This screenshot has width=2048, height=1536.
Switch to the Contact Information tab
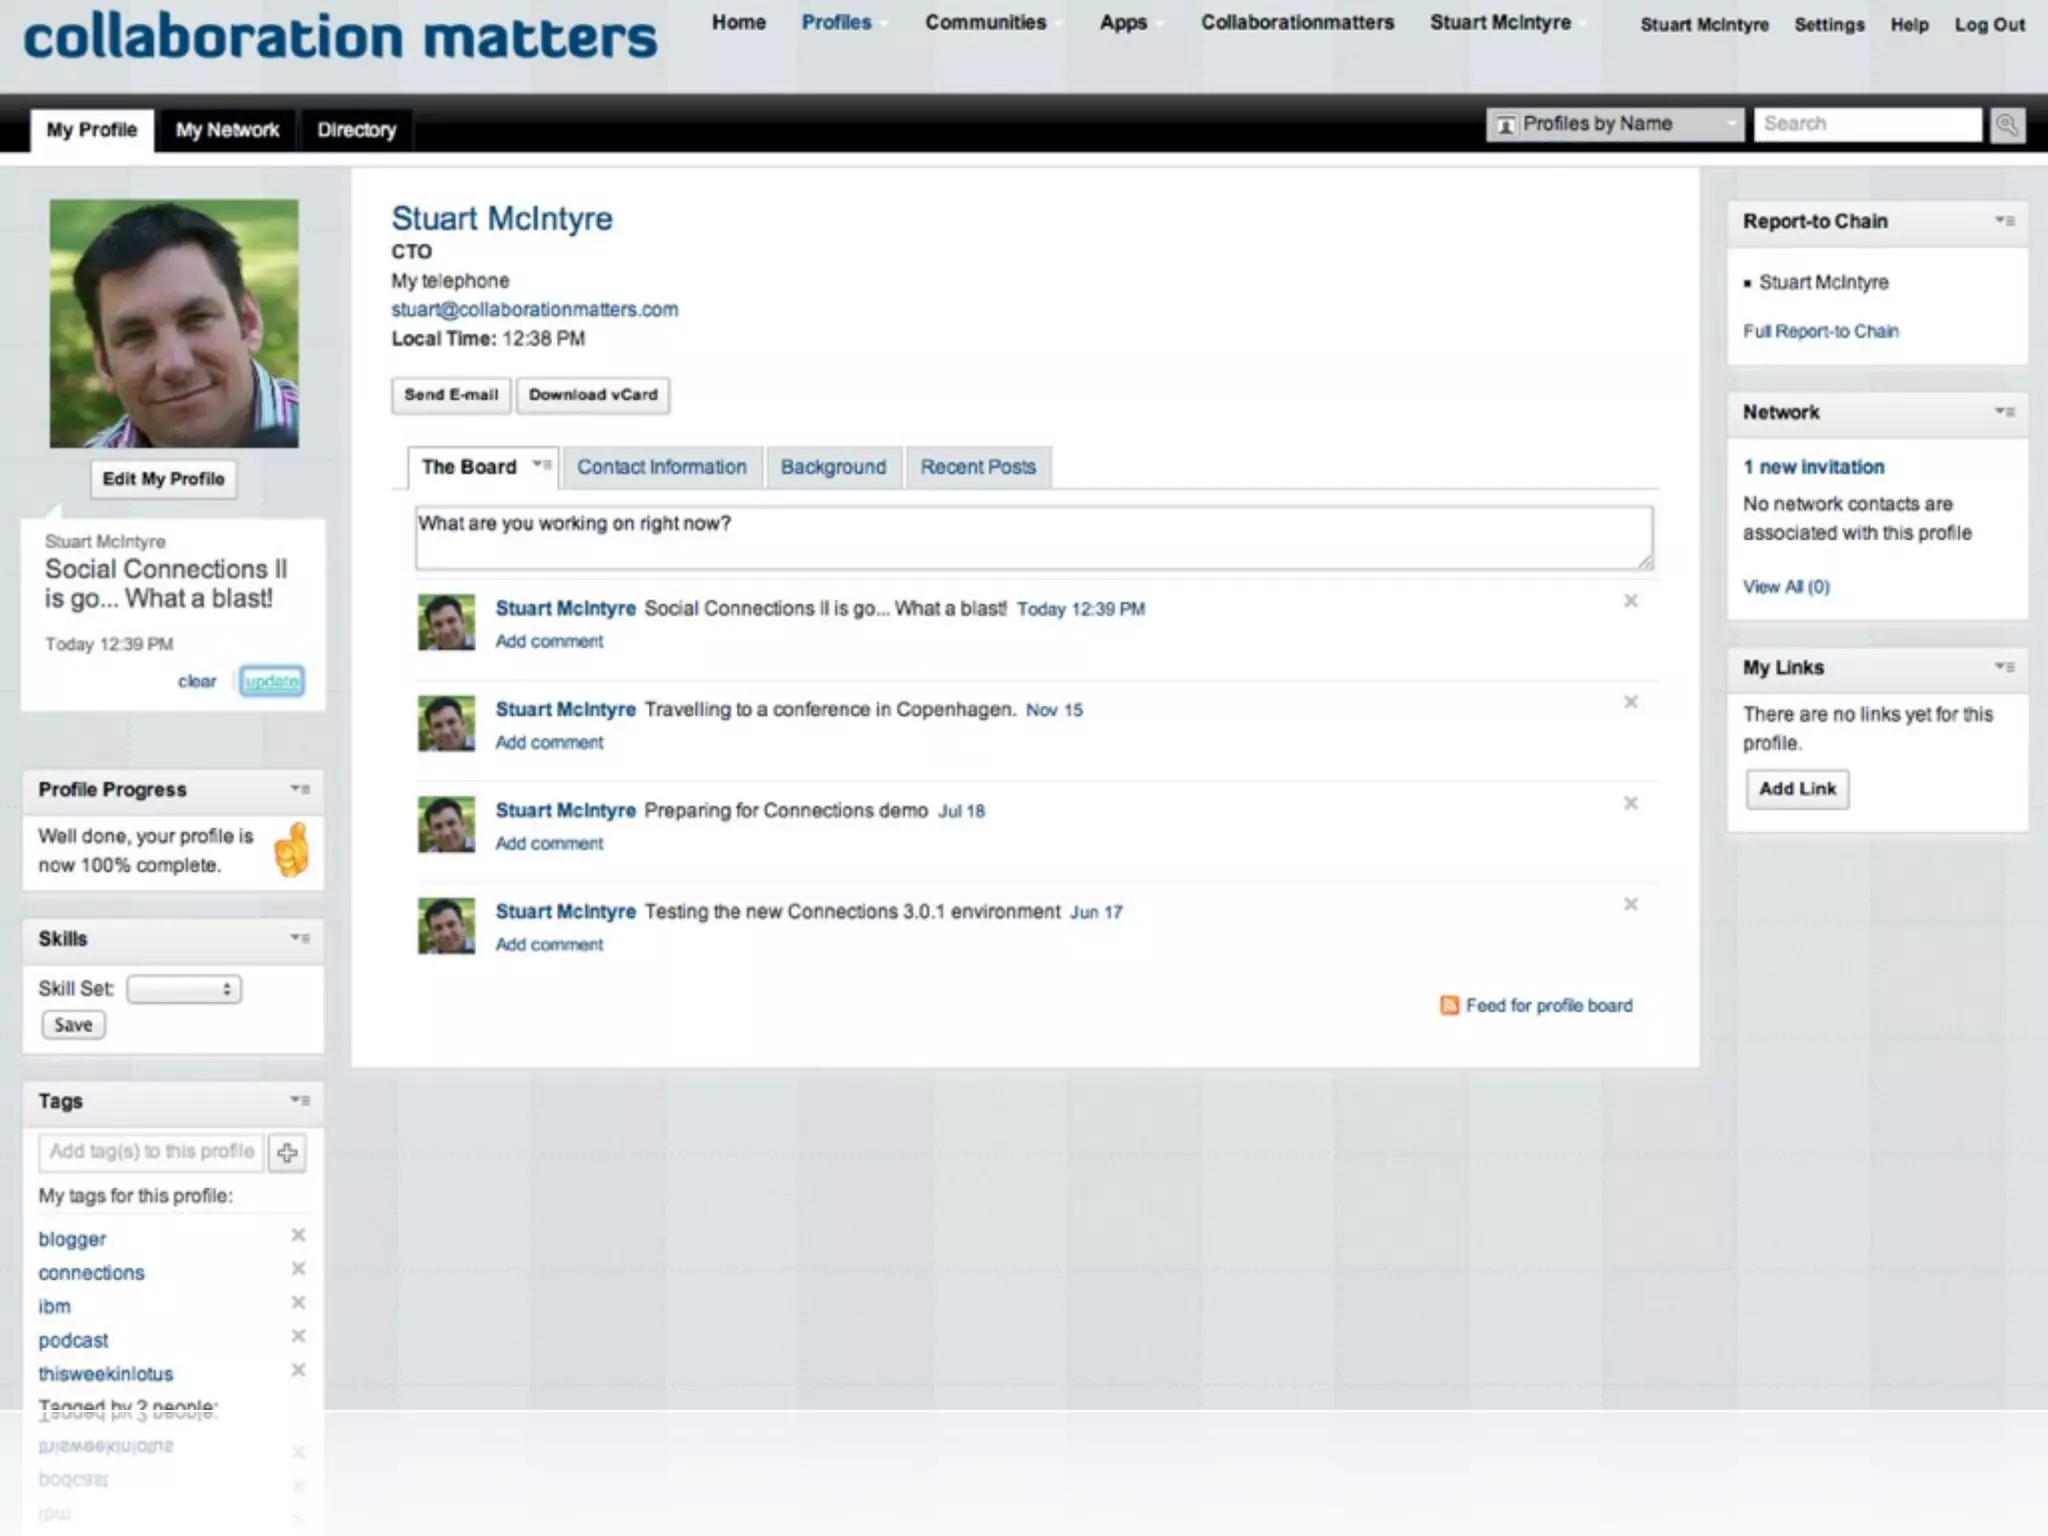coord(661,467)
